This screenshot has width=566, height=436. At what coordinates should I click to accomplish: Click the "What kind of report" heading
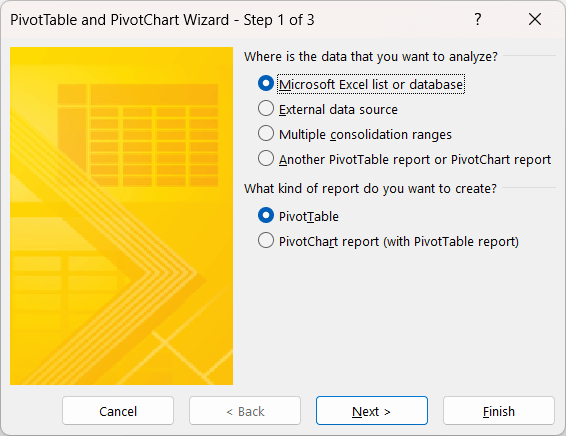pos(370,189)
